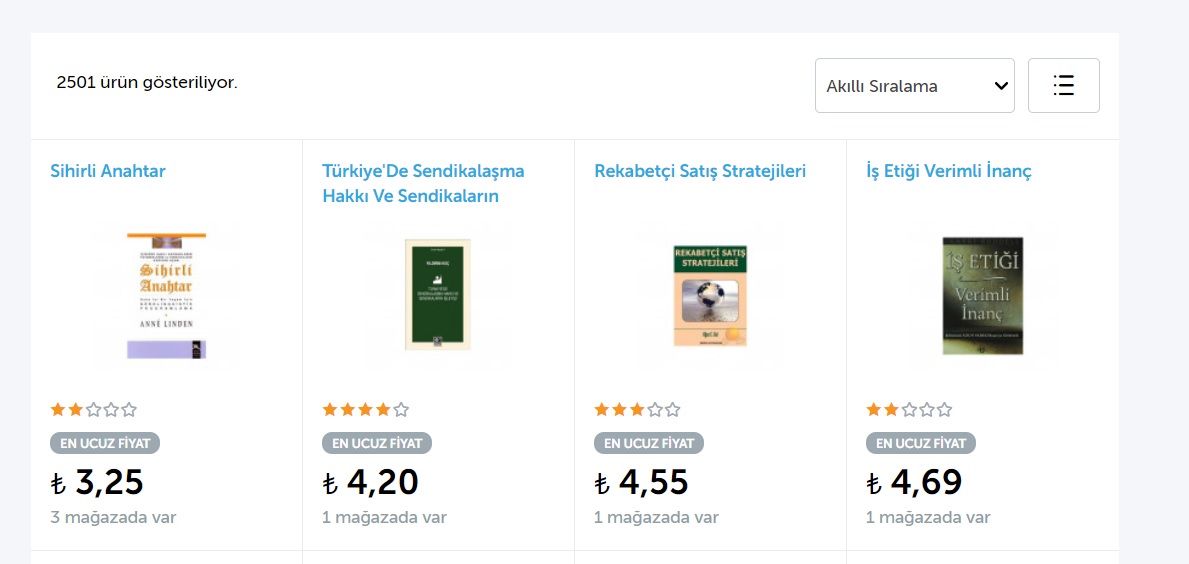The image size is (1189, 564).
Task: Open Sihirli Anahtar product title link
Action: pos(108,171)
